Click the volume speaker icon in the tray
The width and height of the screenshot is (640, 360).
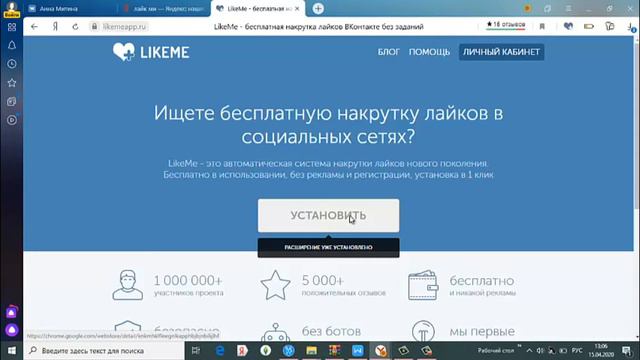(540, 351)
